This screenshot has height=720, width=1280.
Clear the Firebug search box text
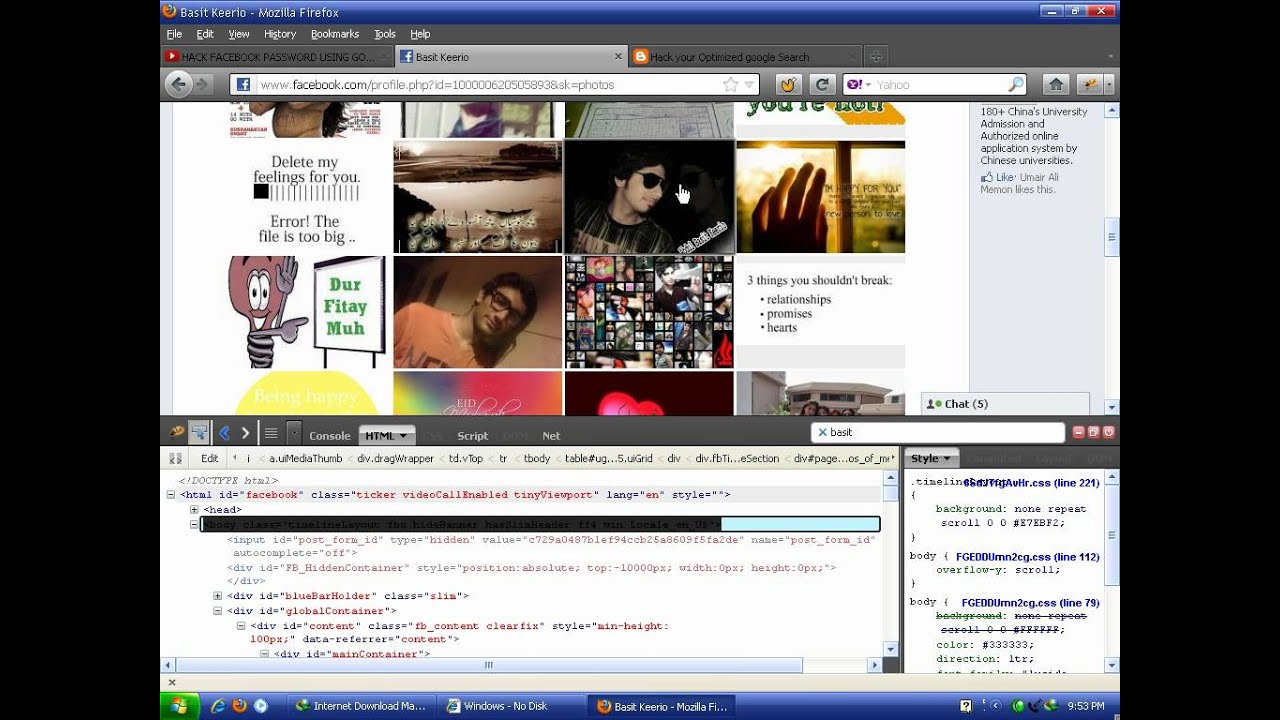[822, 433]
